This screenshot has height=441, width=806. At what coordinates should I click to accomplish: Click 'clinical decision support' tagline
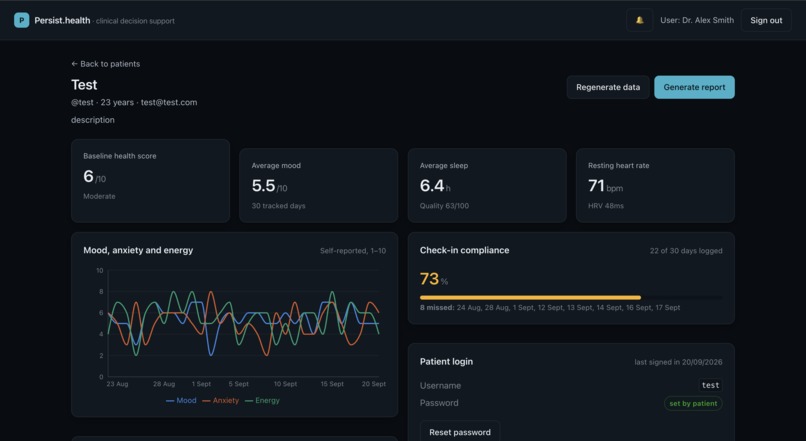click(135, 21)
